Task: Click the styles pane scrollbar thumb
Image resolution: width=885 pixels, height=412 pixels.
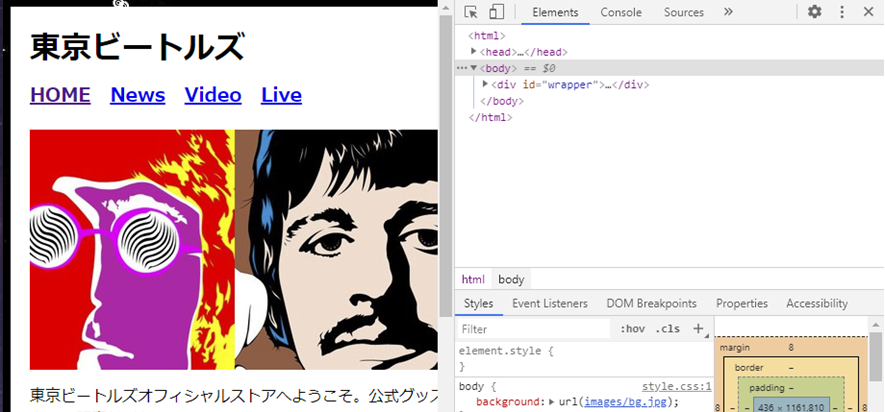Action: coord(875,357)
